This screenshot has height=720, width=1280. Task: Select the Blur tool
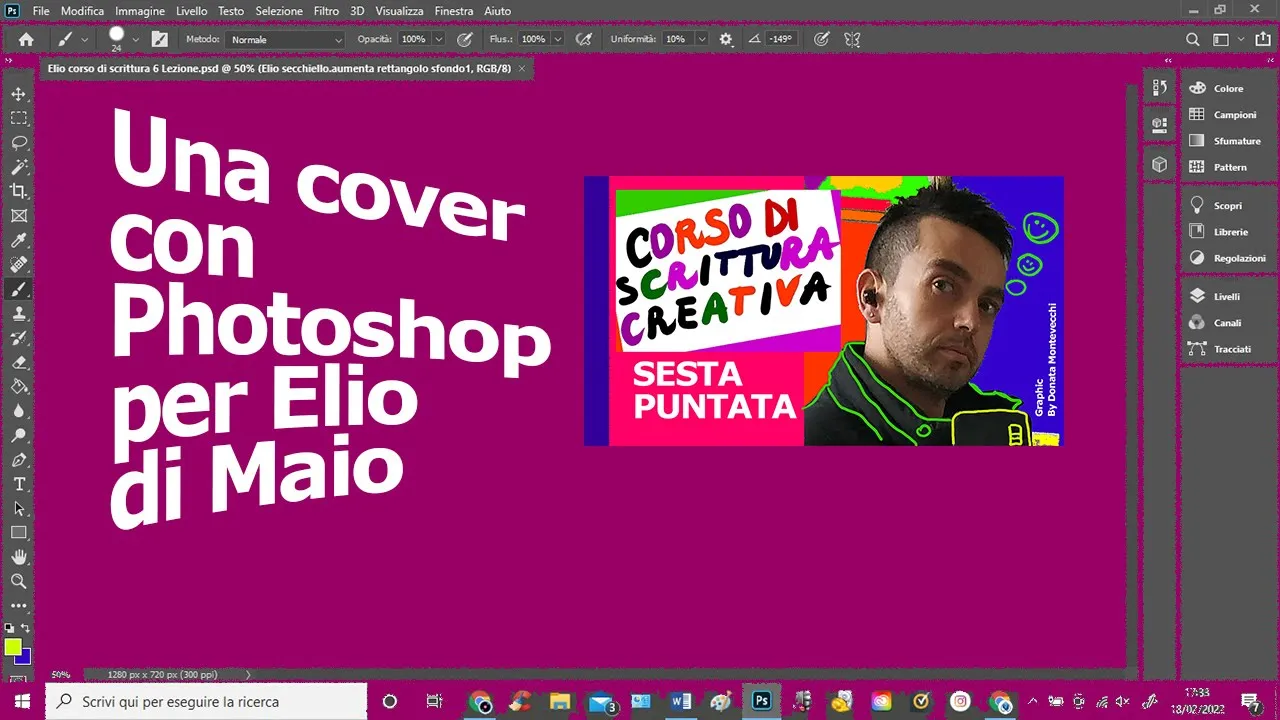(19, 411)
